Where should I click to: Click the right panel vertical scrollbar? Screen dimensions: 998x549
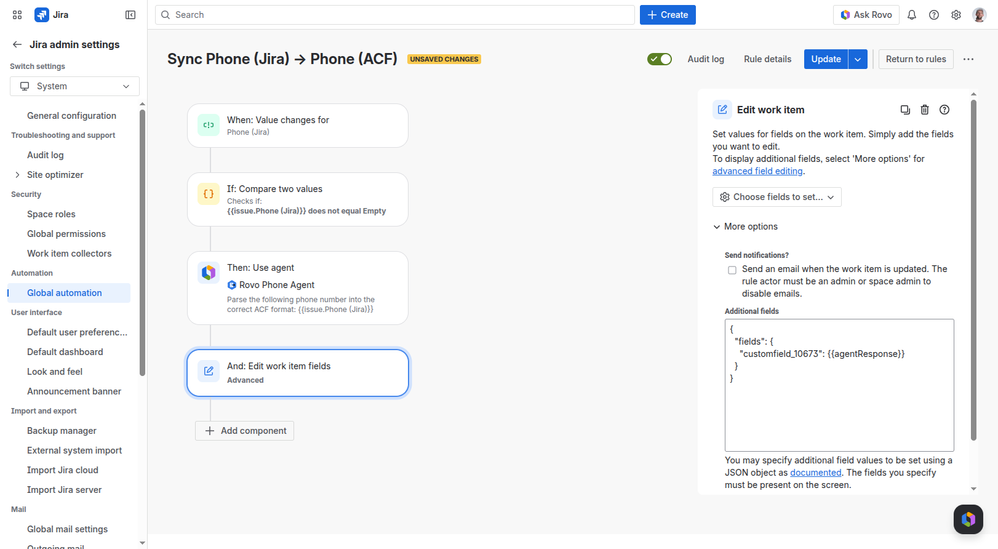973,270
